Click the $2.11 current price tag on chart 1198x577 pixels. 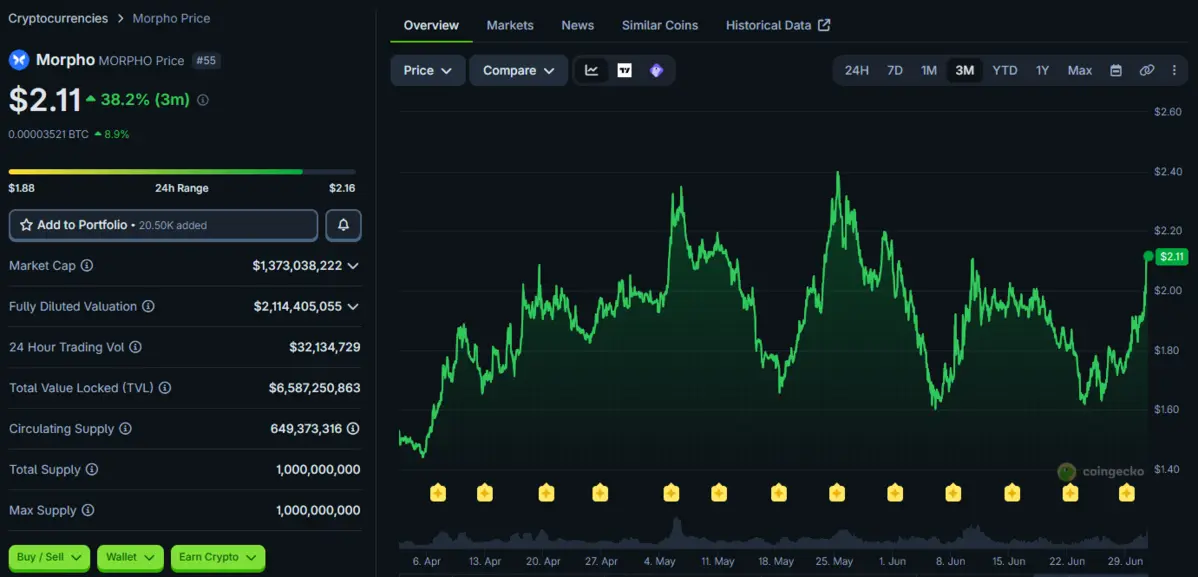pyautogui.click(x=1172, y=257)
